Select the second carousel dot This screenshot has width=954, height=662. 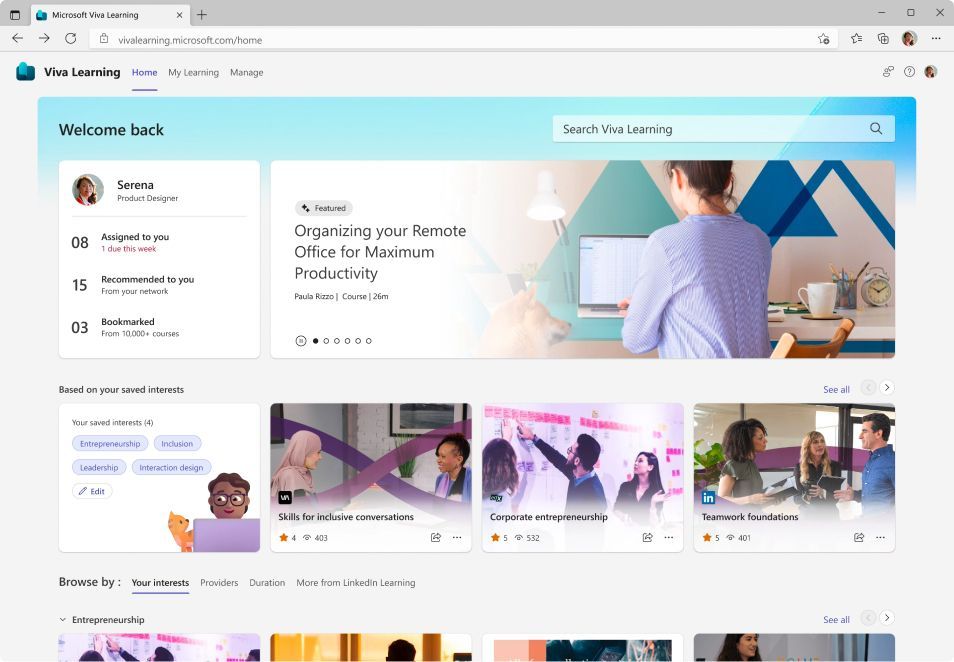326,341
